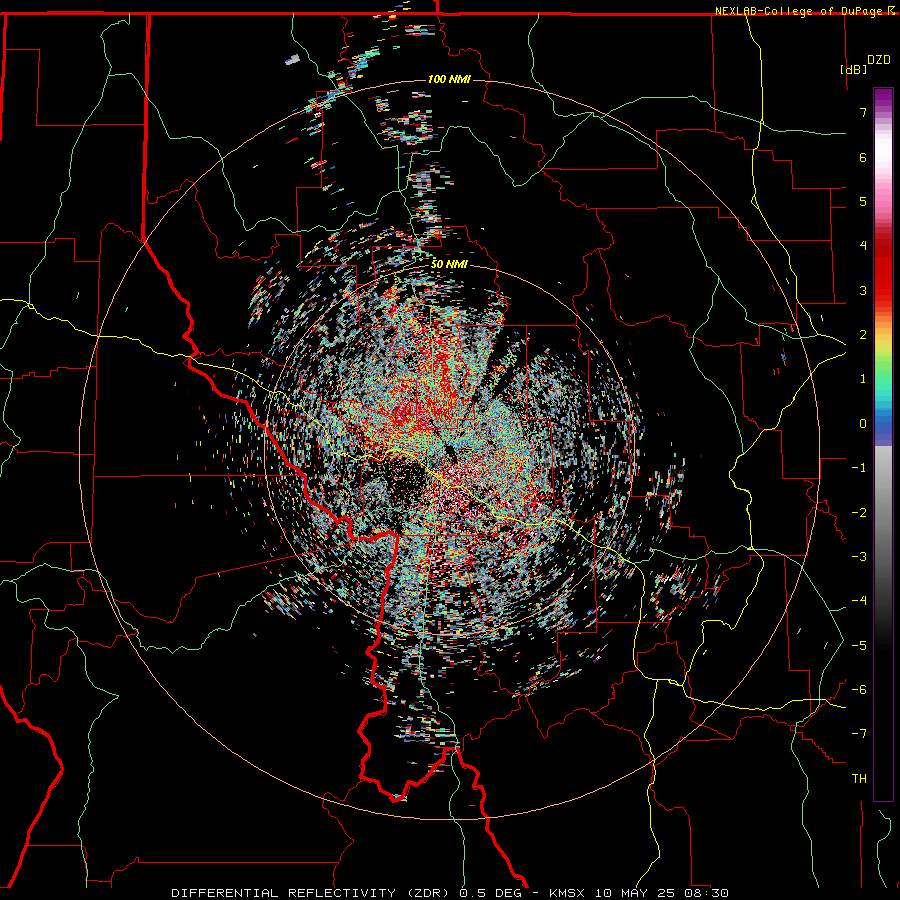This screenshot has width=900, height=900.
Task: Select the 0 legend value
Action: (863, 424)
